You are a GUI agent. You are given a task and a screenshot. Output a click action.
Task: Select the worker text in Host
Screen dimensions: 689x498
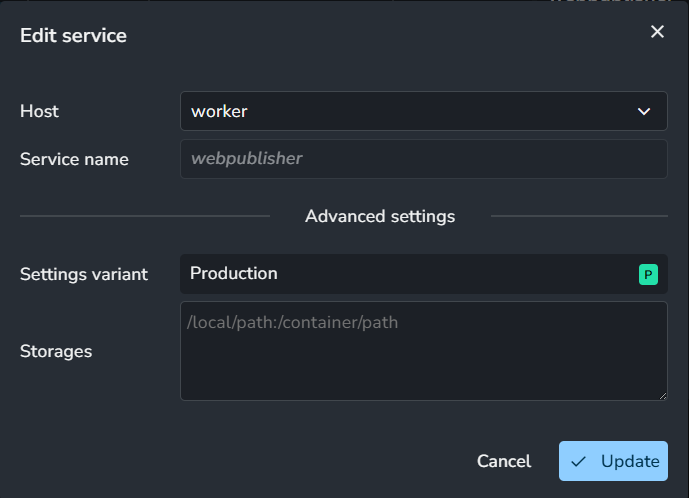[x=218, y=111]
